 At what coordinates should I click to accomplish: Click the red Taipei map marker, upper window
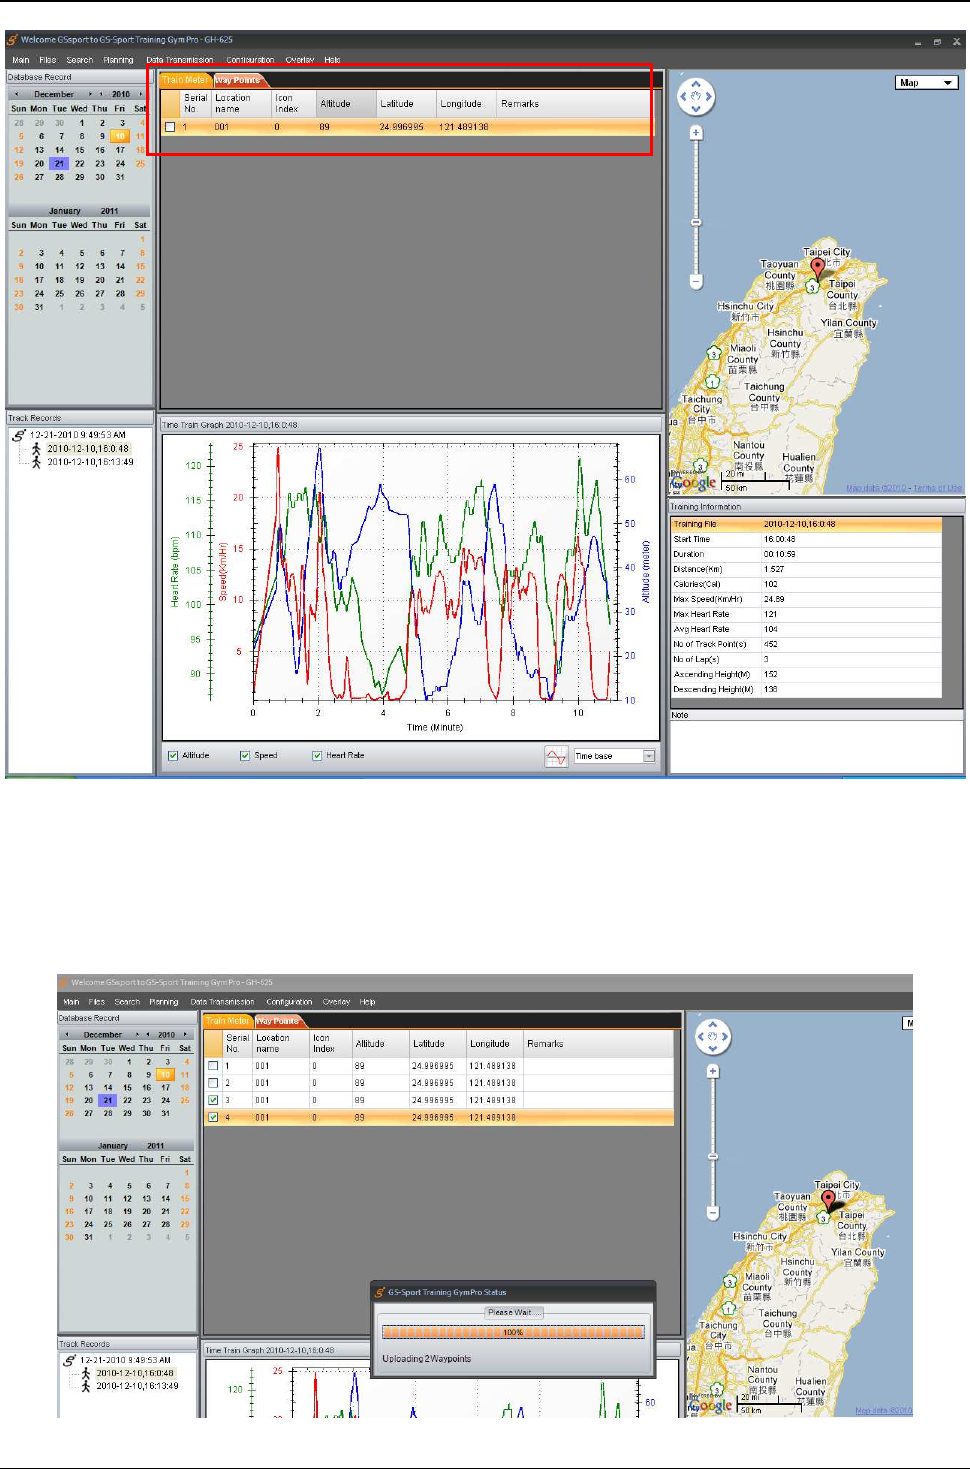pos(818,269)
